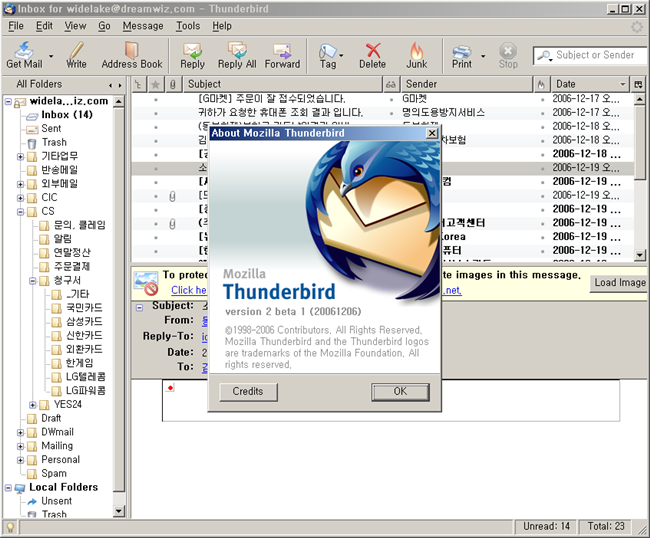Mark message as Junk

pyautogui.click(x=417, y=54)
